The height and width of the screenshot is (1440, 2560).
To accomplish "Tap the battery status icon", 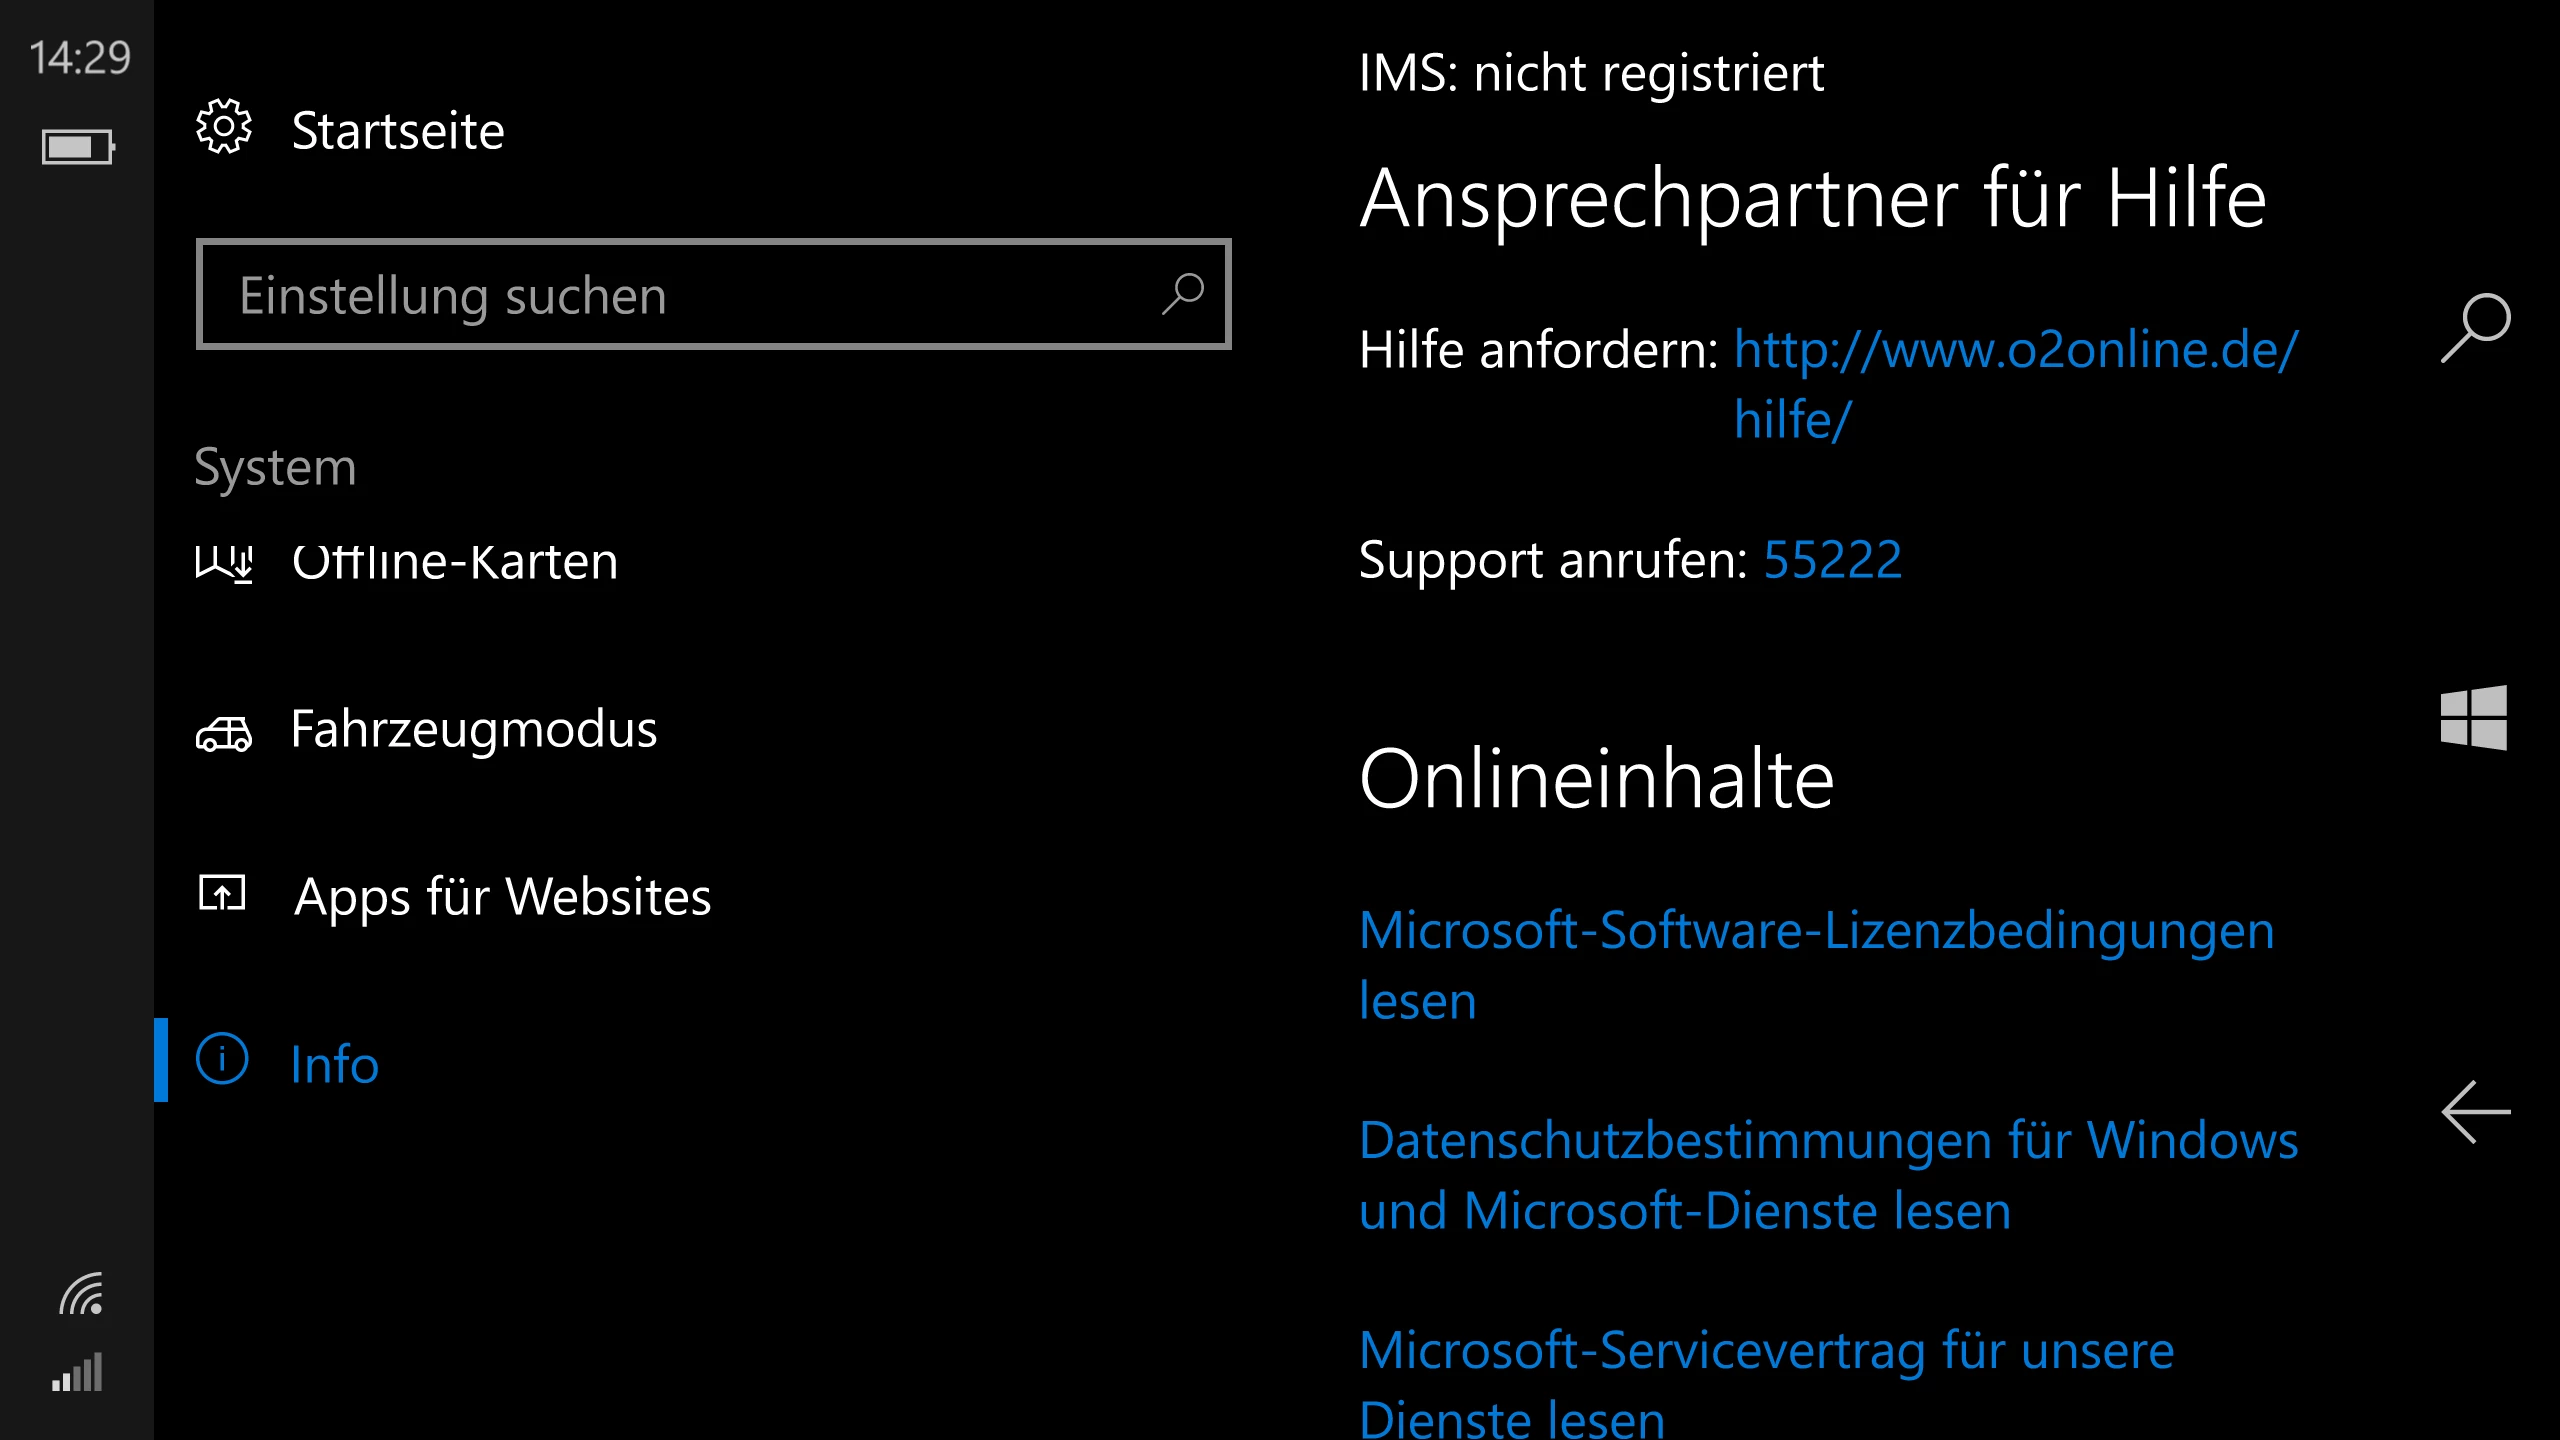I will point(78,147).
